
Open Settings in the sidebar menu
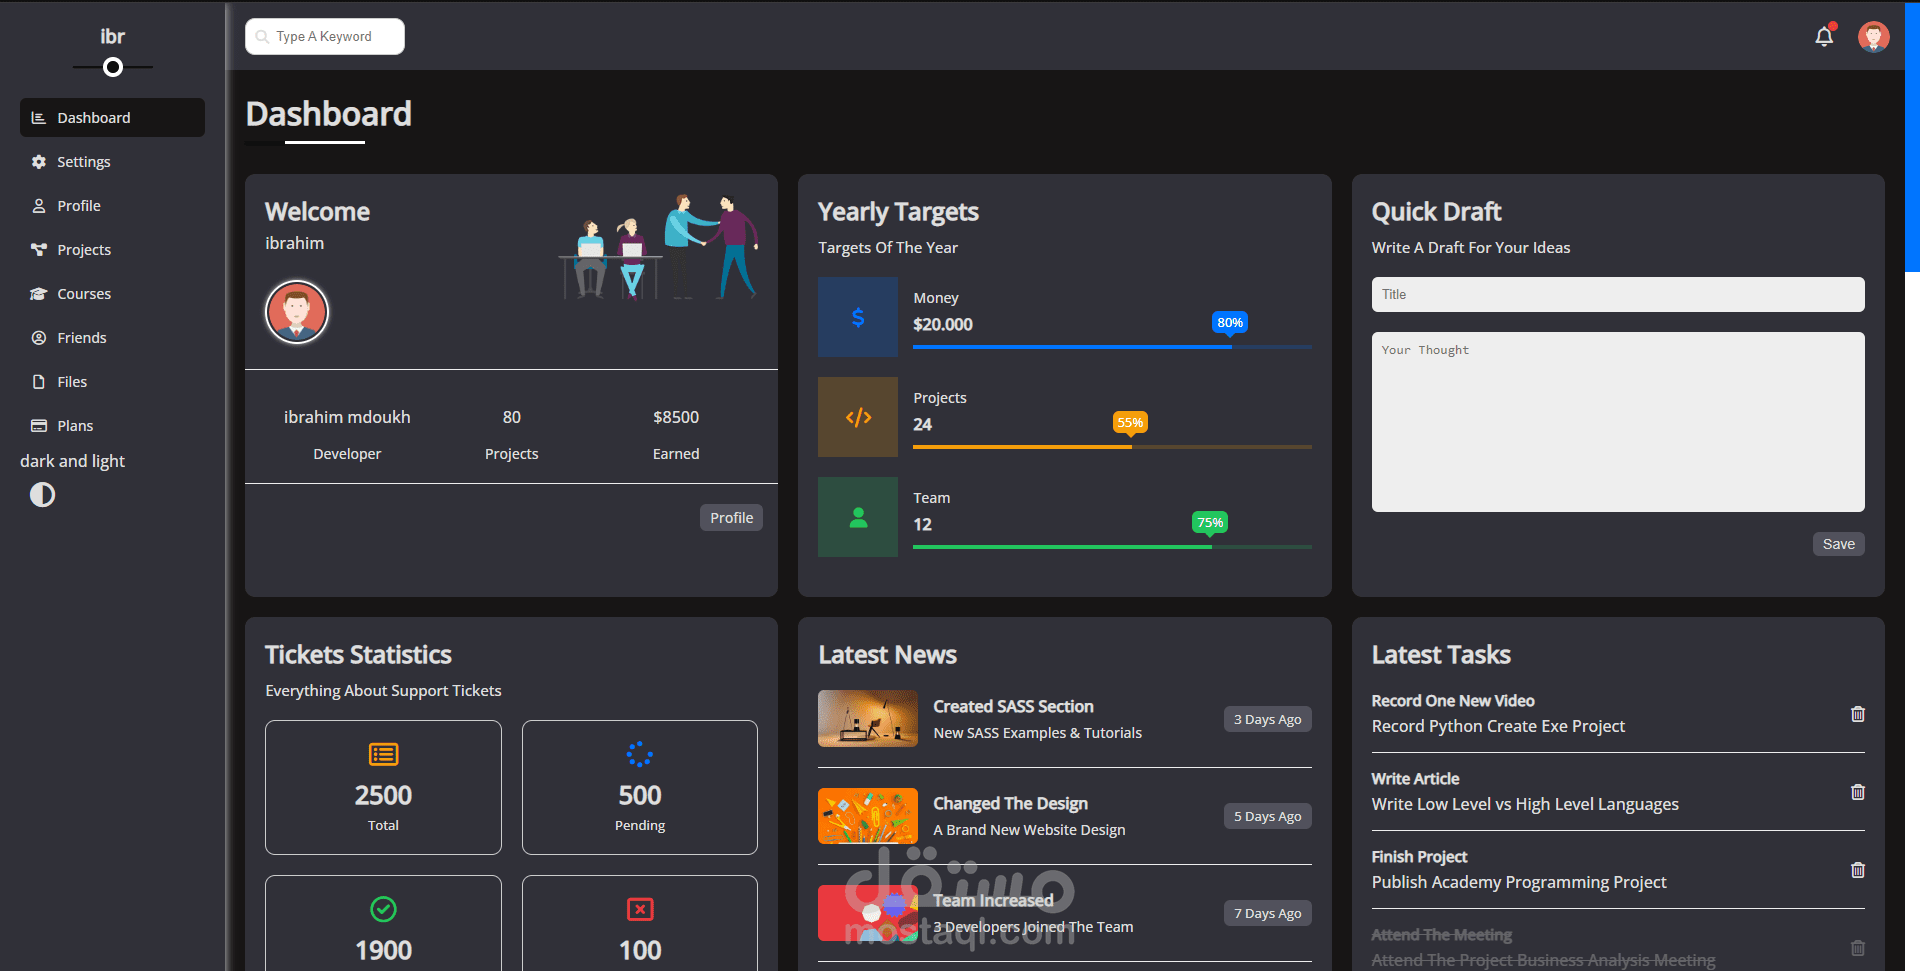click(112, 162)
